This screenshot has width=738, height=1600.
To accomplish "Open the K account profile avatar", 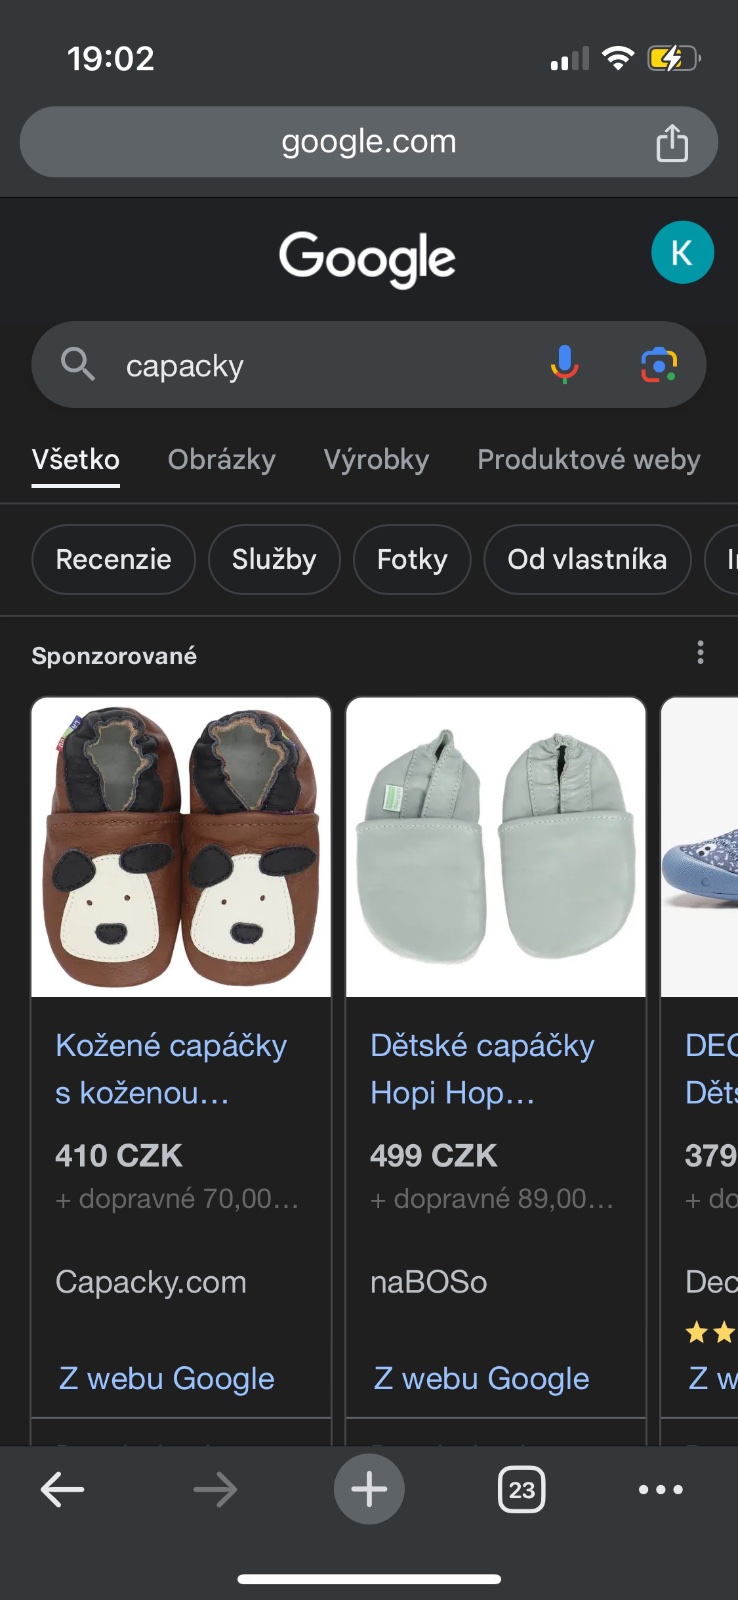I will [682, 253].
